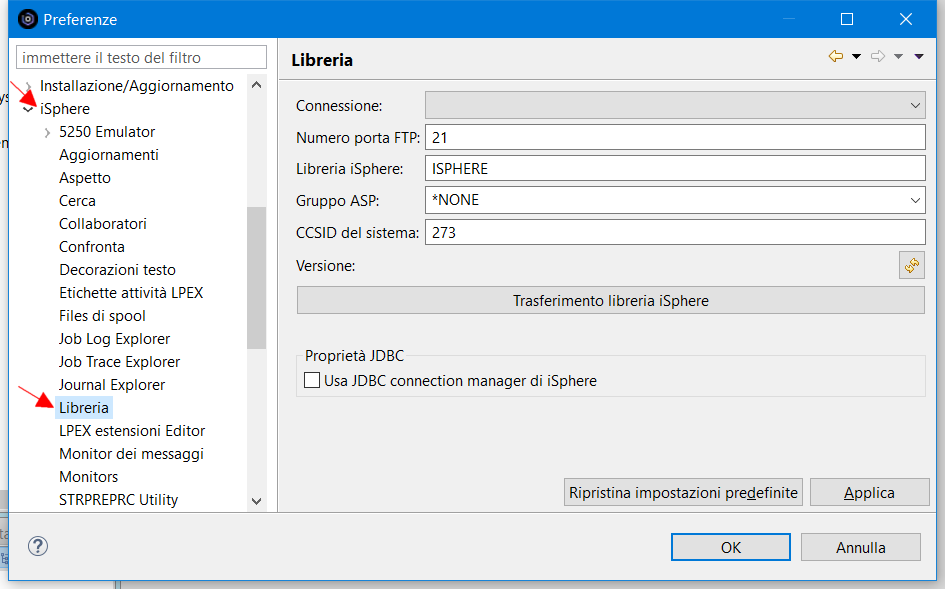Open the back-history dropdown arrow
The width and height of the screenshot is (945, 589).
coord(856,56)
